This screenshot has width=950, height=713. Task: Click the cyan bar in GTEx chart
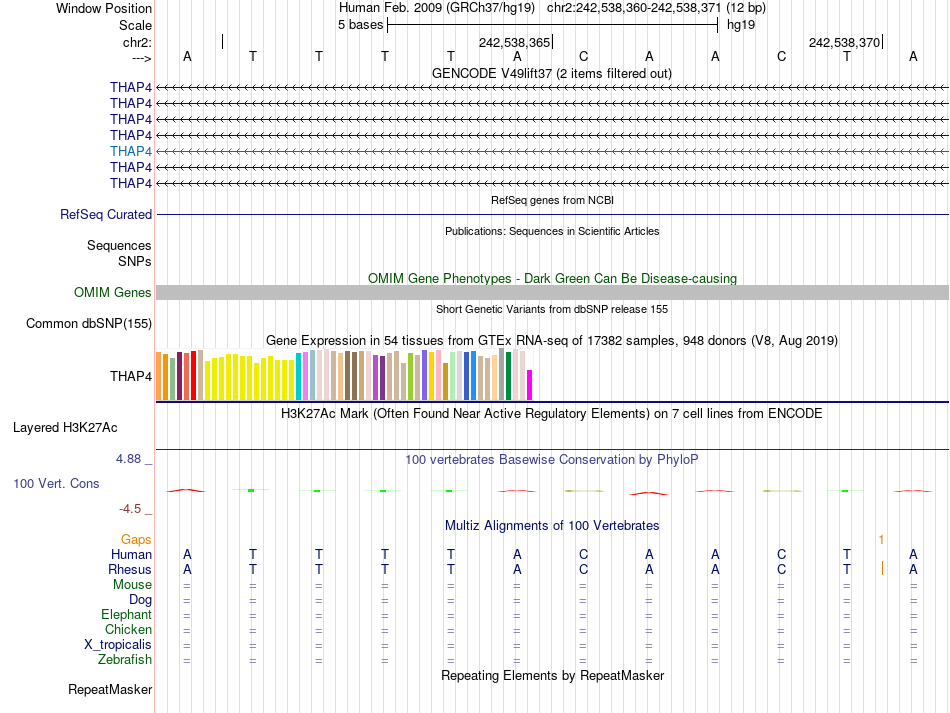298,376
